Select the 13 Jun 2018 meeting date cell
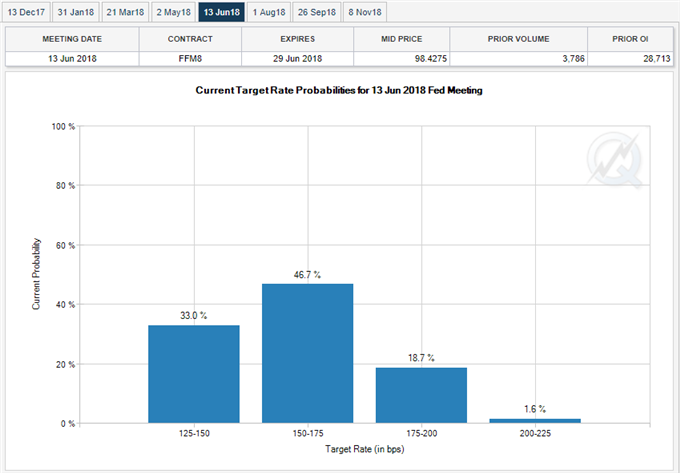This screenshot has width=680, height=473. pos(72,59)
